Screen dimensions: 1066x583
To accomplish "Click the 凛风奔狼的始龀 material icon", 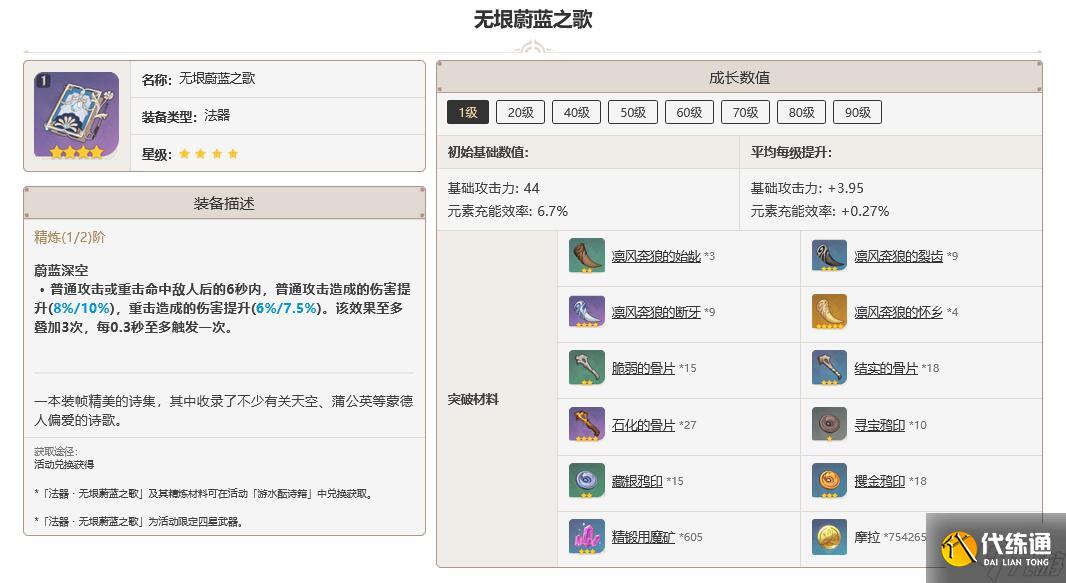I will click(x=587, y=256).
